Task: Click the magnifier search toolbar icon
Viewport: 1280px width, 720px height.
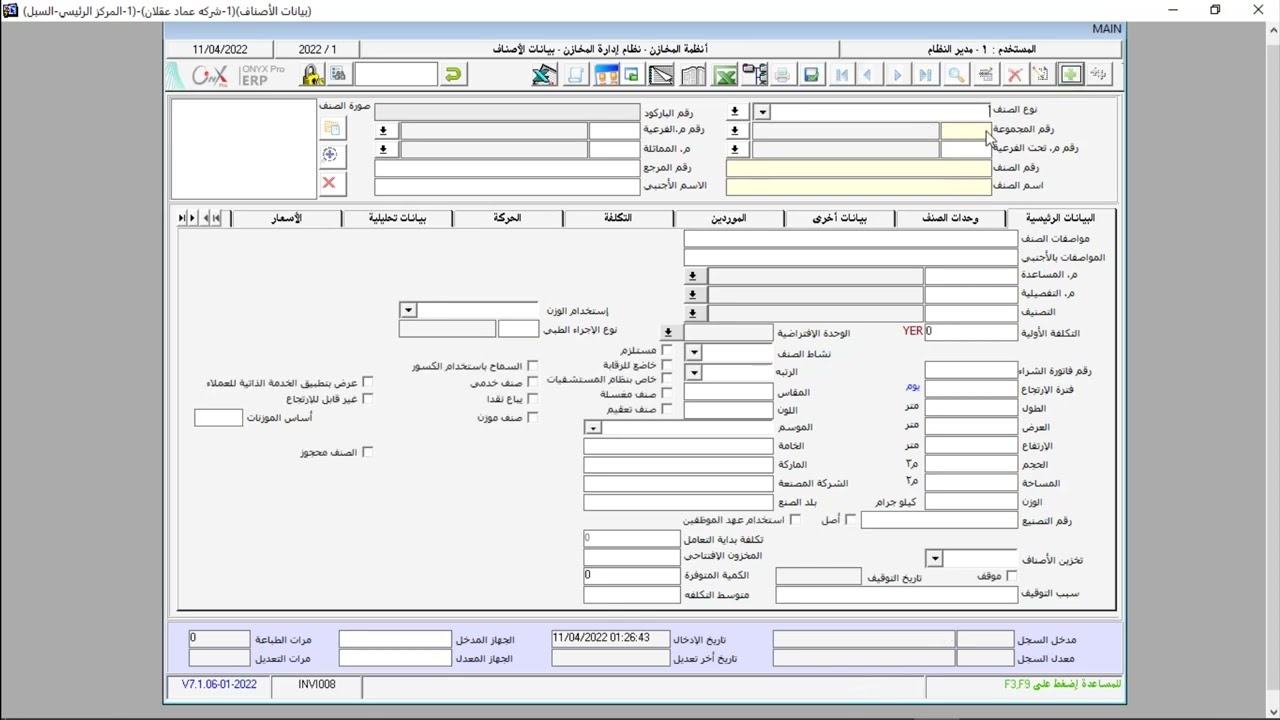Action: coord(956,75)
